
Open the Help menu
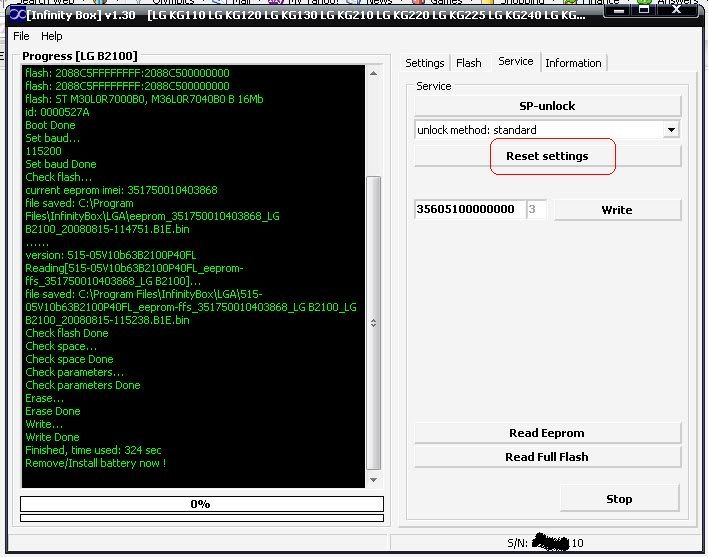52,36
